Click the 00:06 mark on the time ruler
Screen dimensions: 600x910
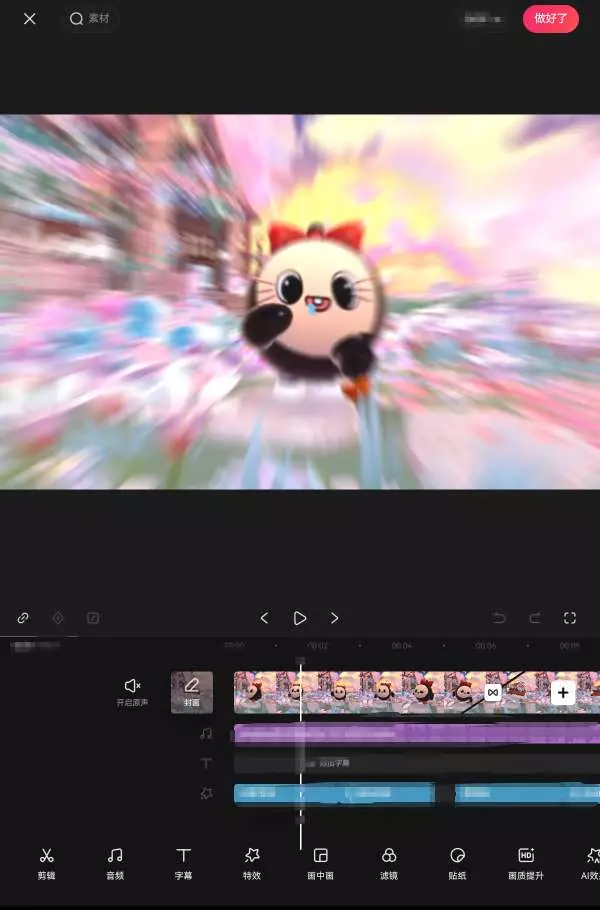coord(486,645)
